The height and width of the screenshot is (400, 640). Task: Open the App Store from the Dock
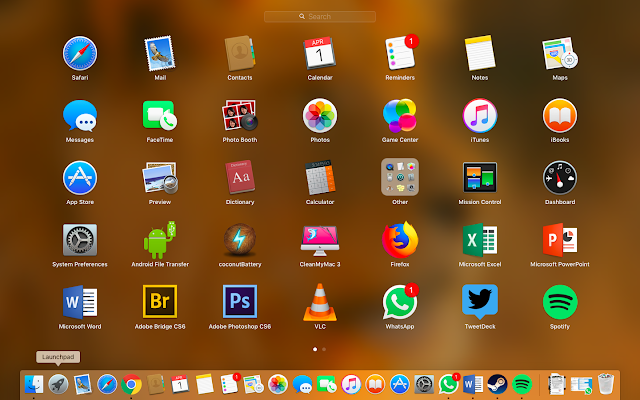coord(400,384)
